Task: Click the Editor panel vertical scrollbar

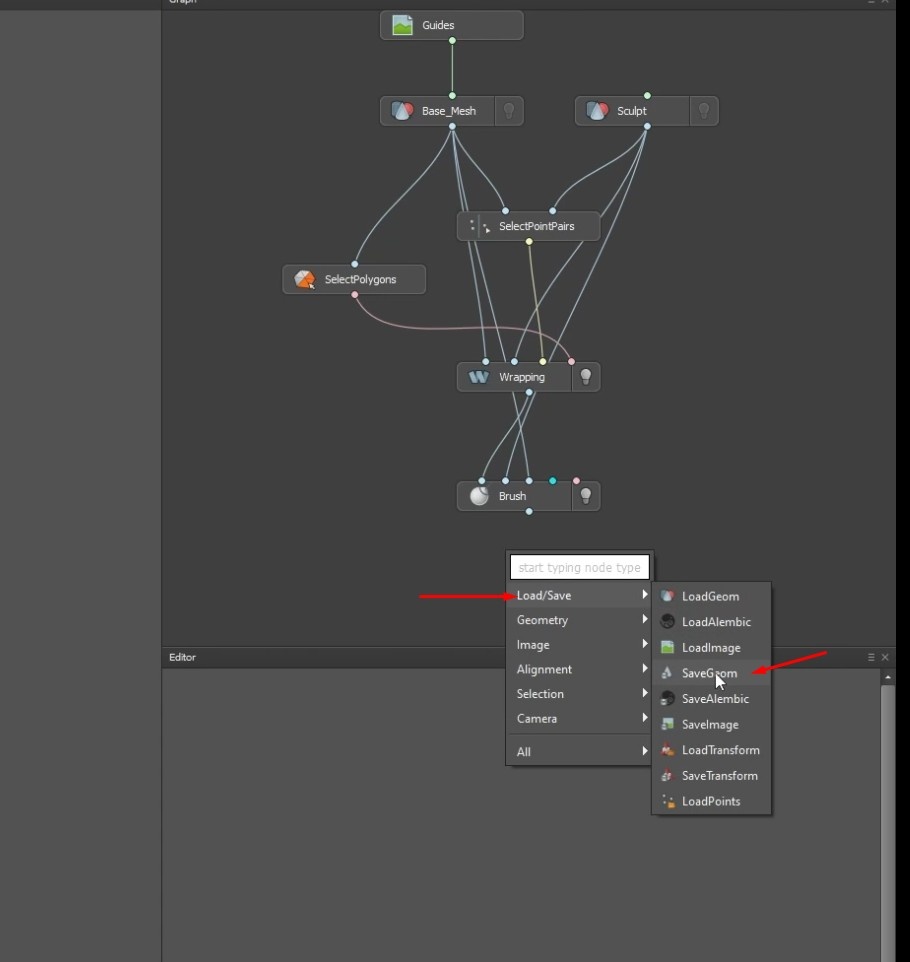Action: pyautogui.click(x=887, y=800)
